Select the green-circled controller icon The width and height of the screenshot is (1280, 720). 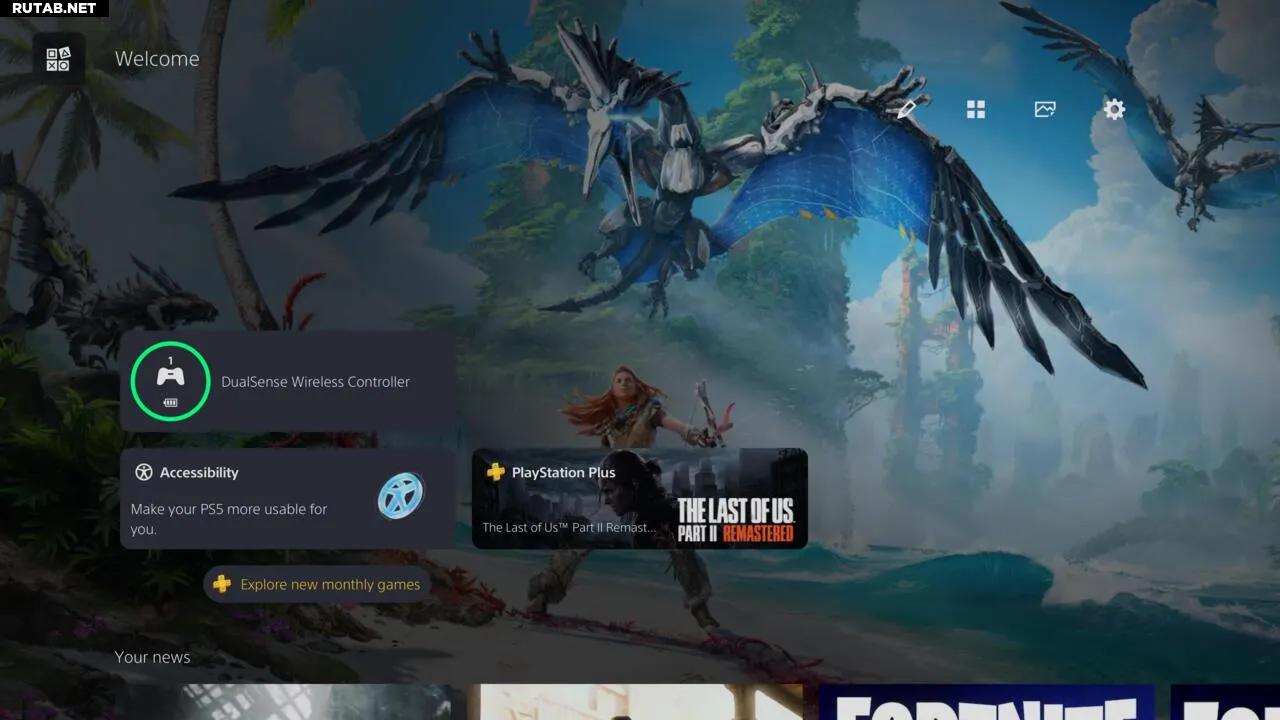pos(170,379)
